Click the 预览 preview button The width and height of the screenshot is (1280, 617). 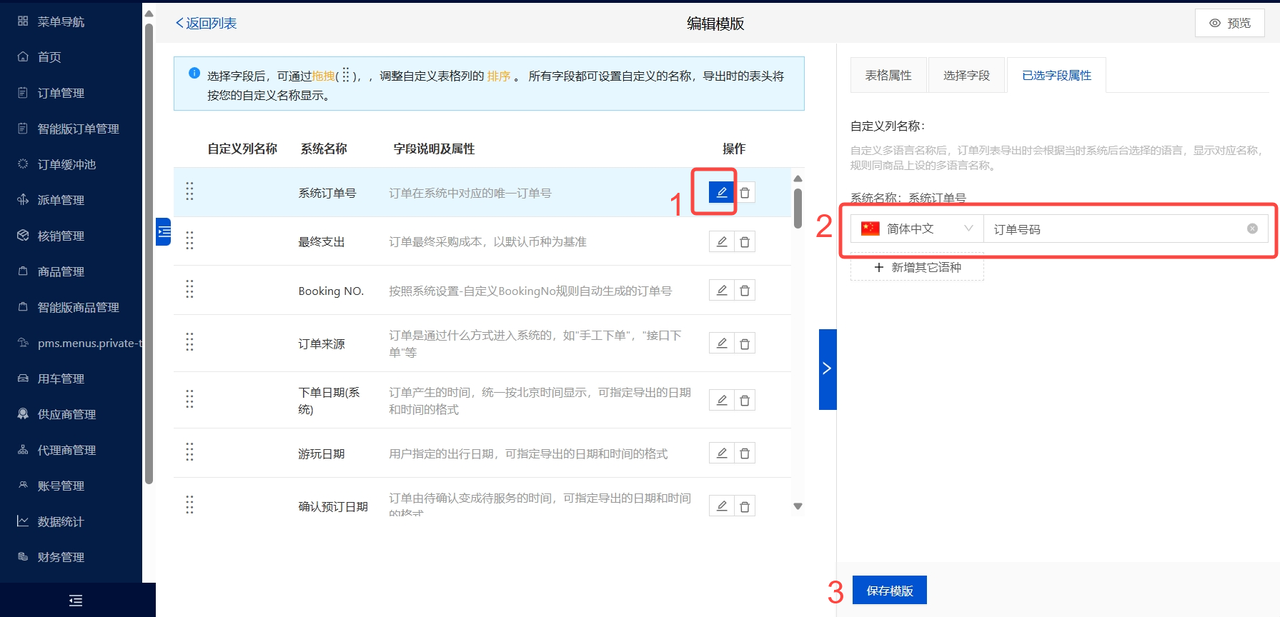click(1229, 23)
